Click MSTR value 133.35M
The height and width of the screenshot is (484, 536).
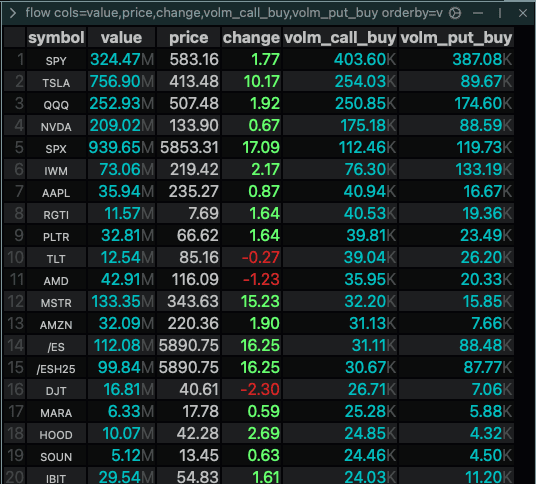(121, 301)
